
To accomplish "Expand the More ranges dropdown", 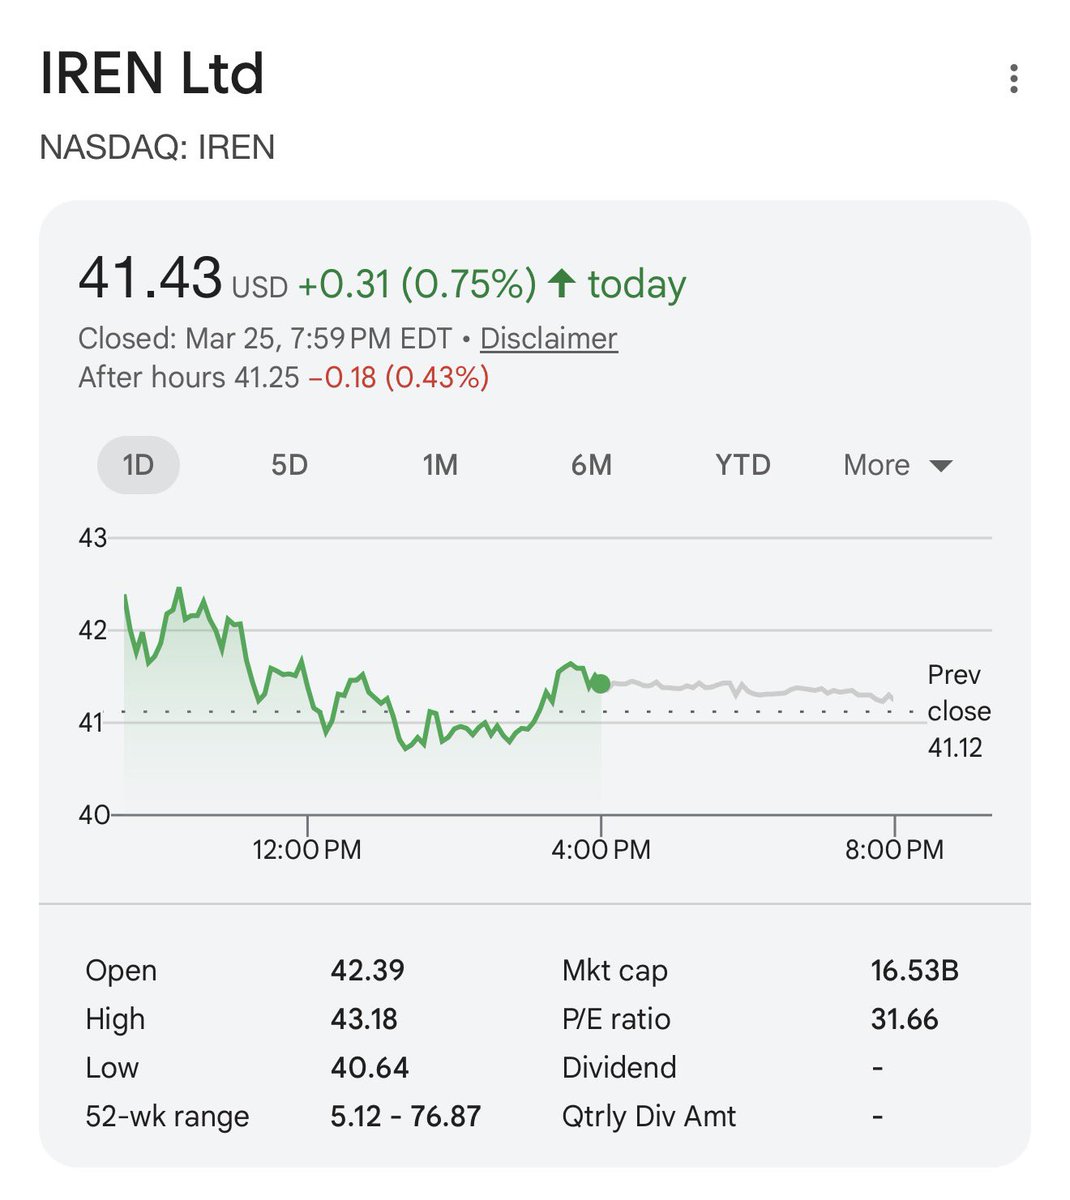I will point(898,465).
